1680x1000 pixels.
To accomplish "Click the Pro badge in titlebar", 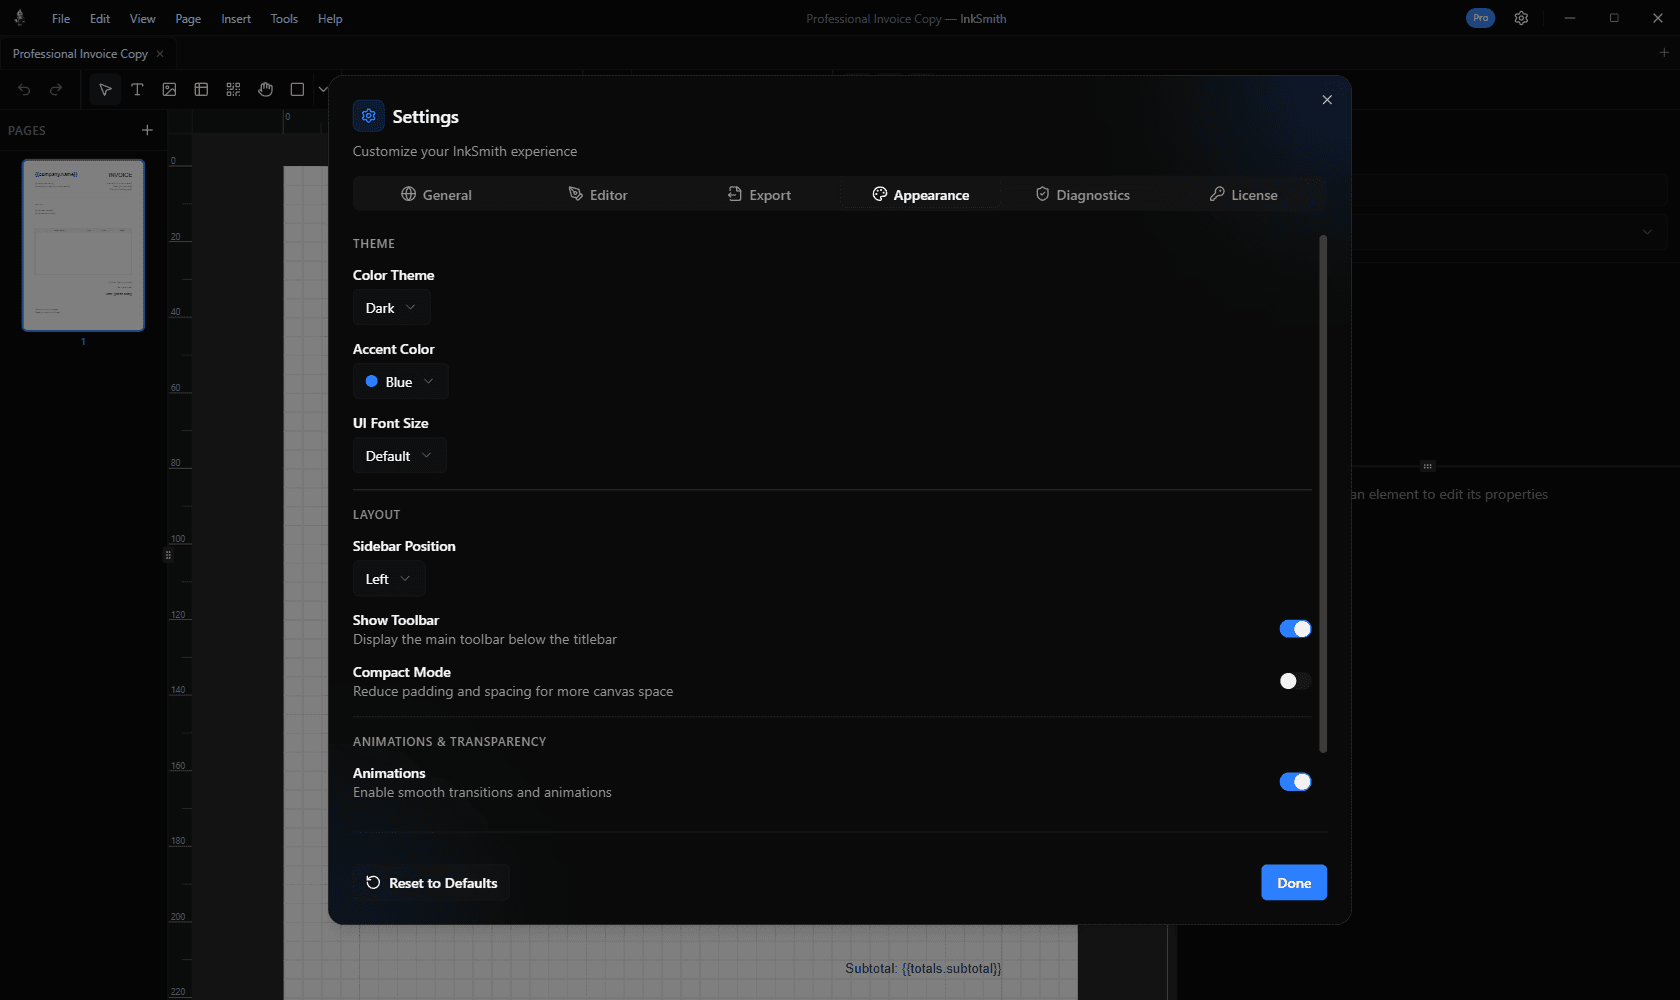I will point(1481,18).
